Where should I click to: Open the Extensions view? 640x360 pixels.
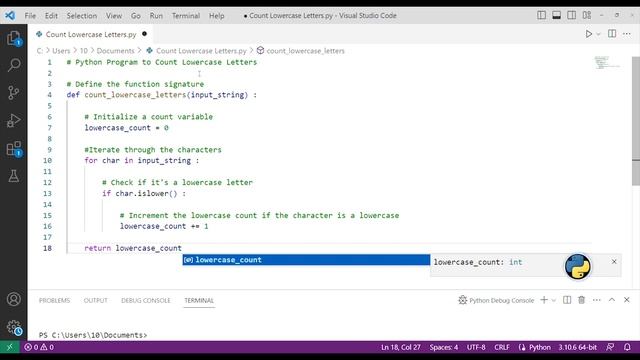click(14, 149)
